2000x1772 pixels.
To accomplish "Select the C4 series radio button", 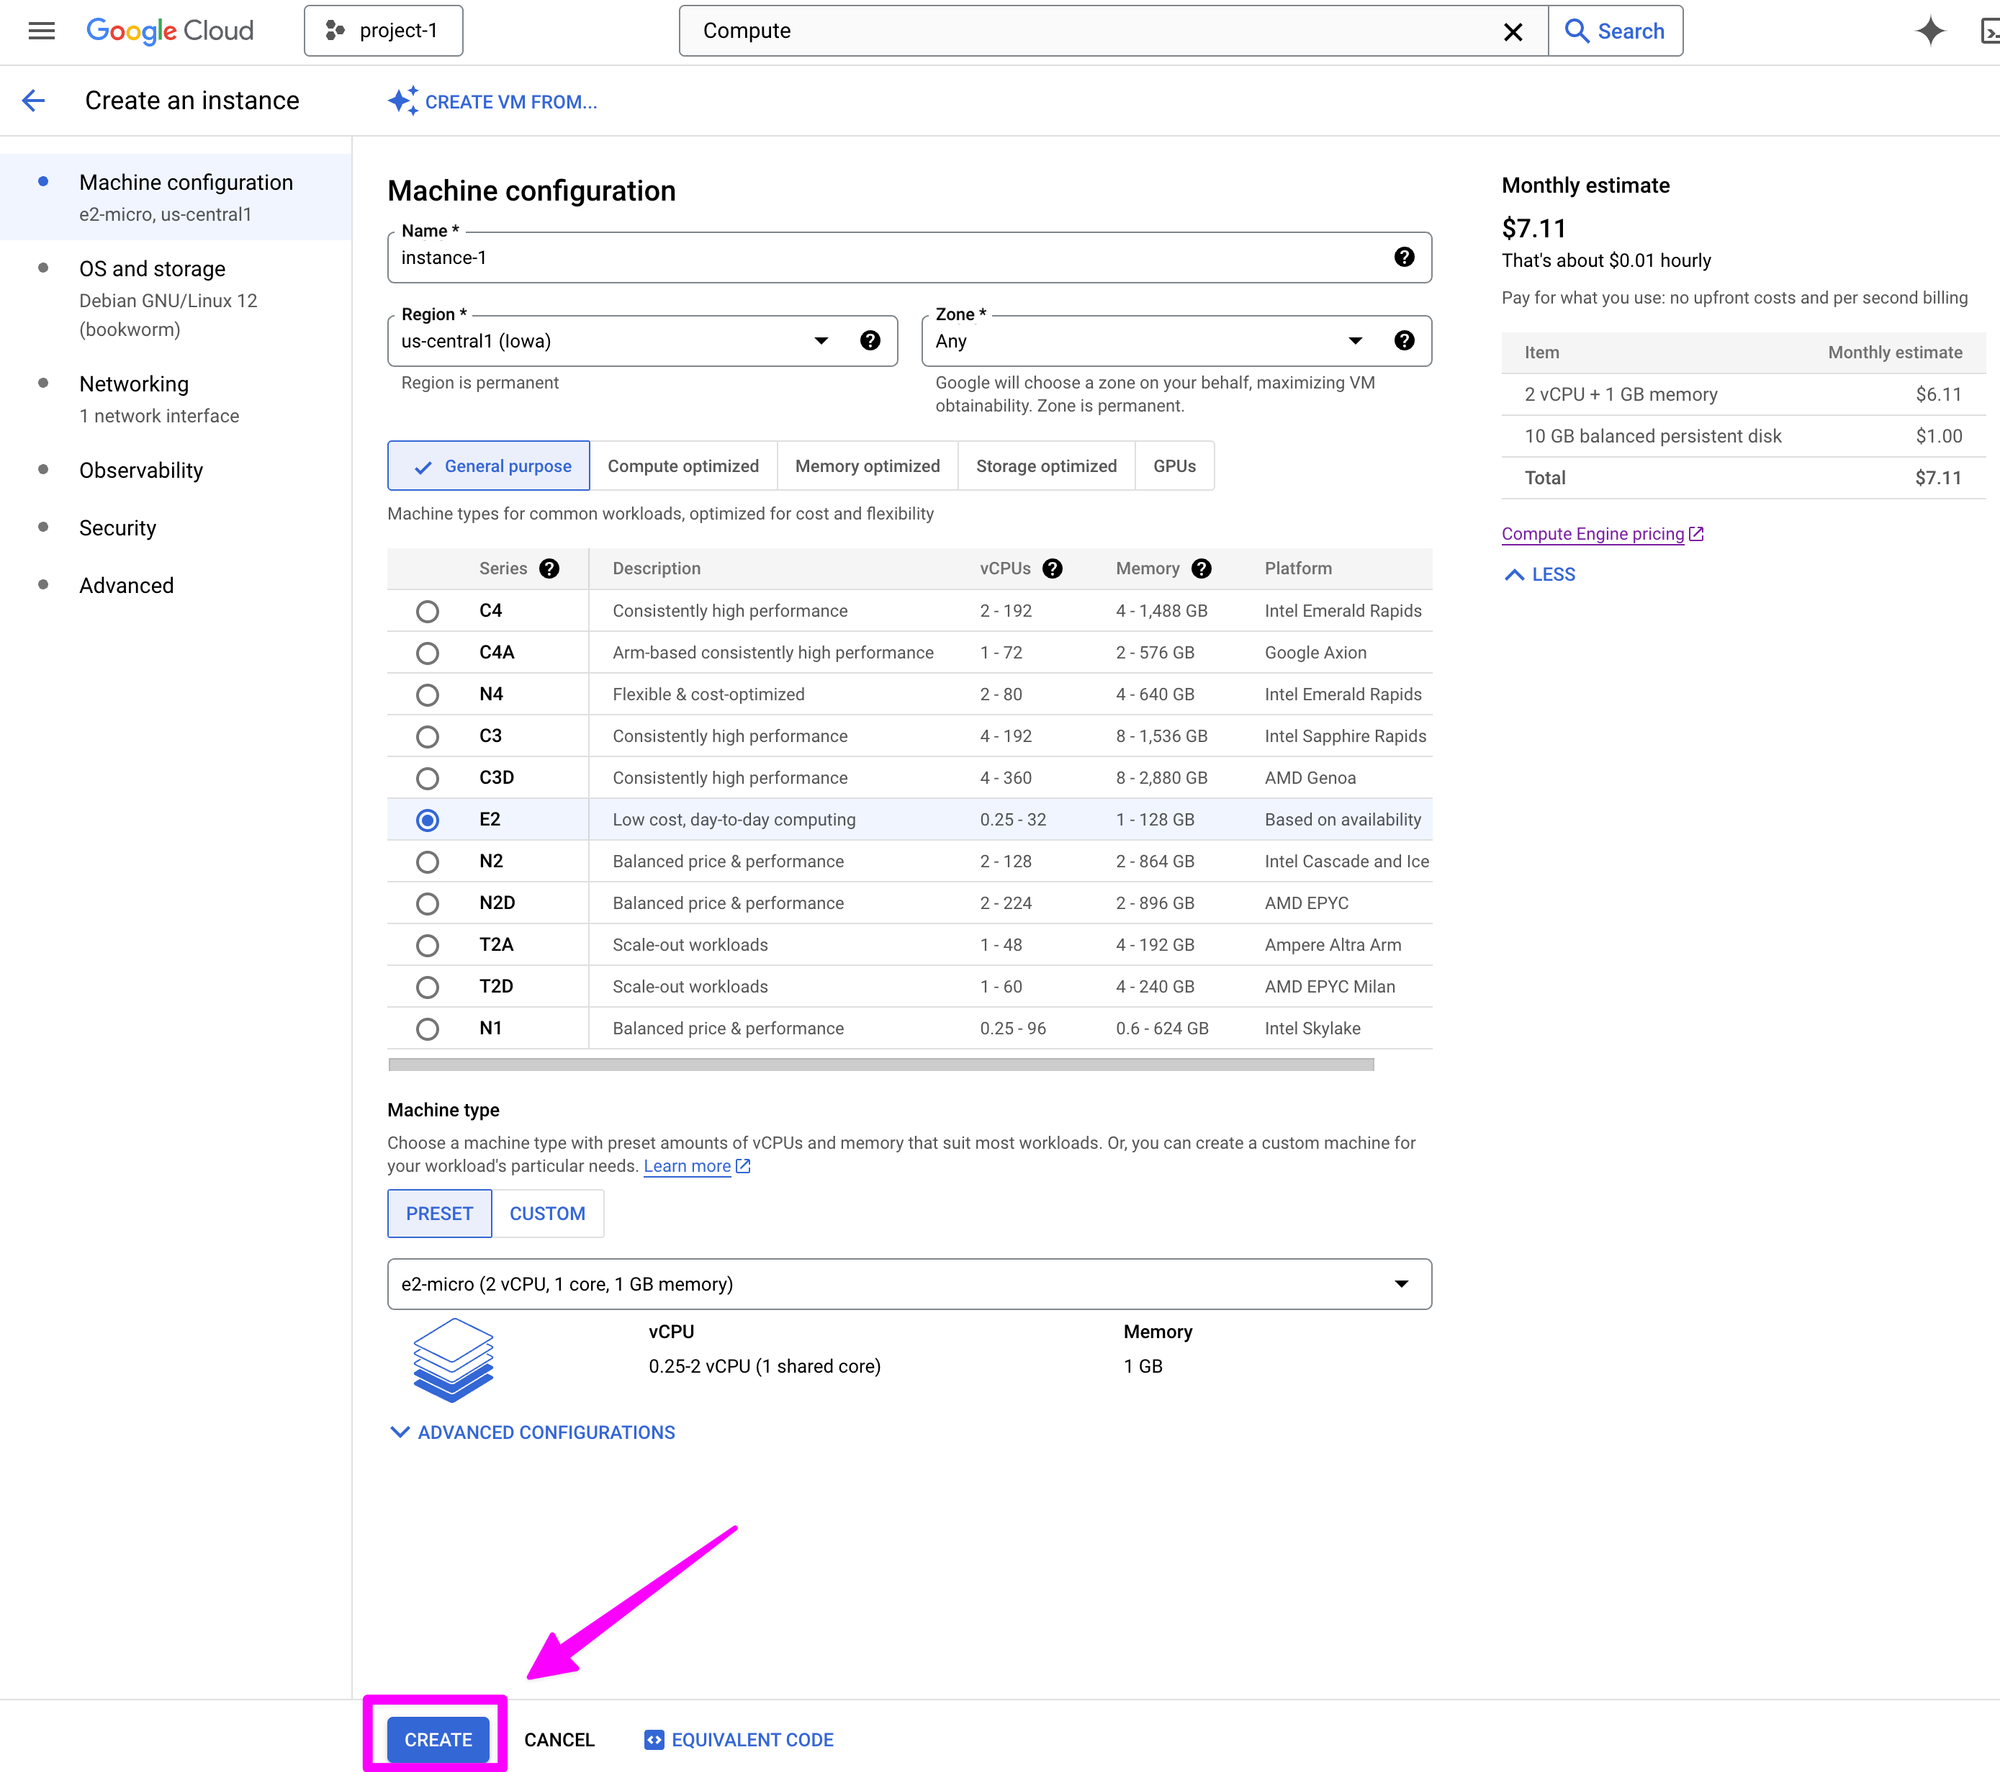I will pos(427,611).
